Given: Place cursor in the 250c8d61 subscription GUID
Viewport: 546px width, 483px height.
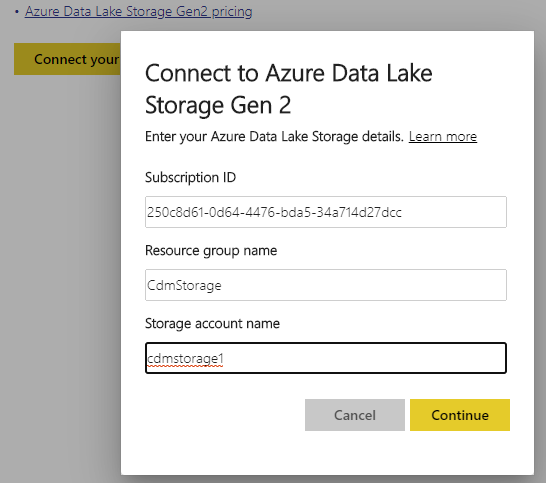Looking at the screenshot, I should tap(274, 212).
